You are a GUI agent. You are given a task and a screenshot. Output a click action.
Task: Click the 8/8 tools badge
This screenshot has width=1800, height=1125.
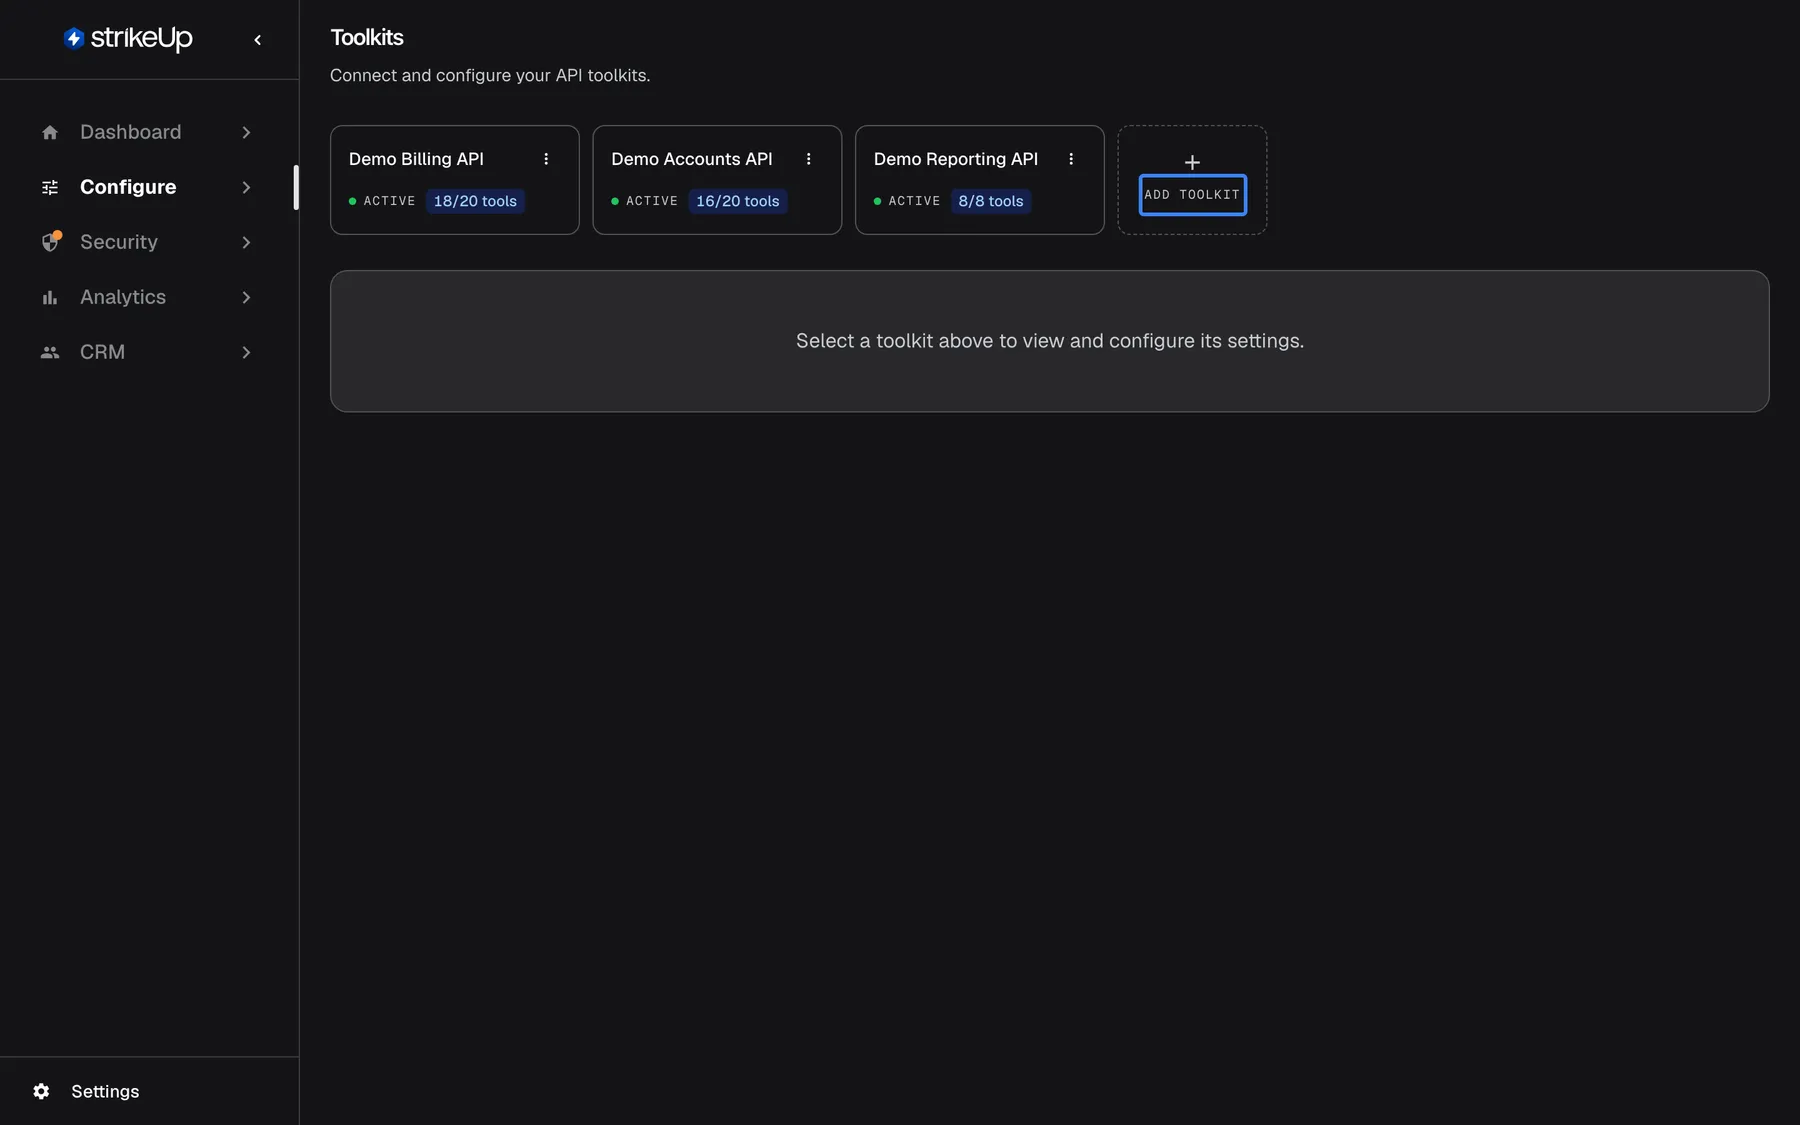click(991, 201)
